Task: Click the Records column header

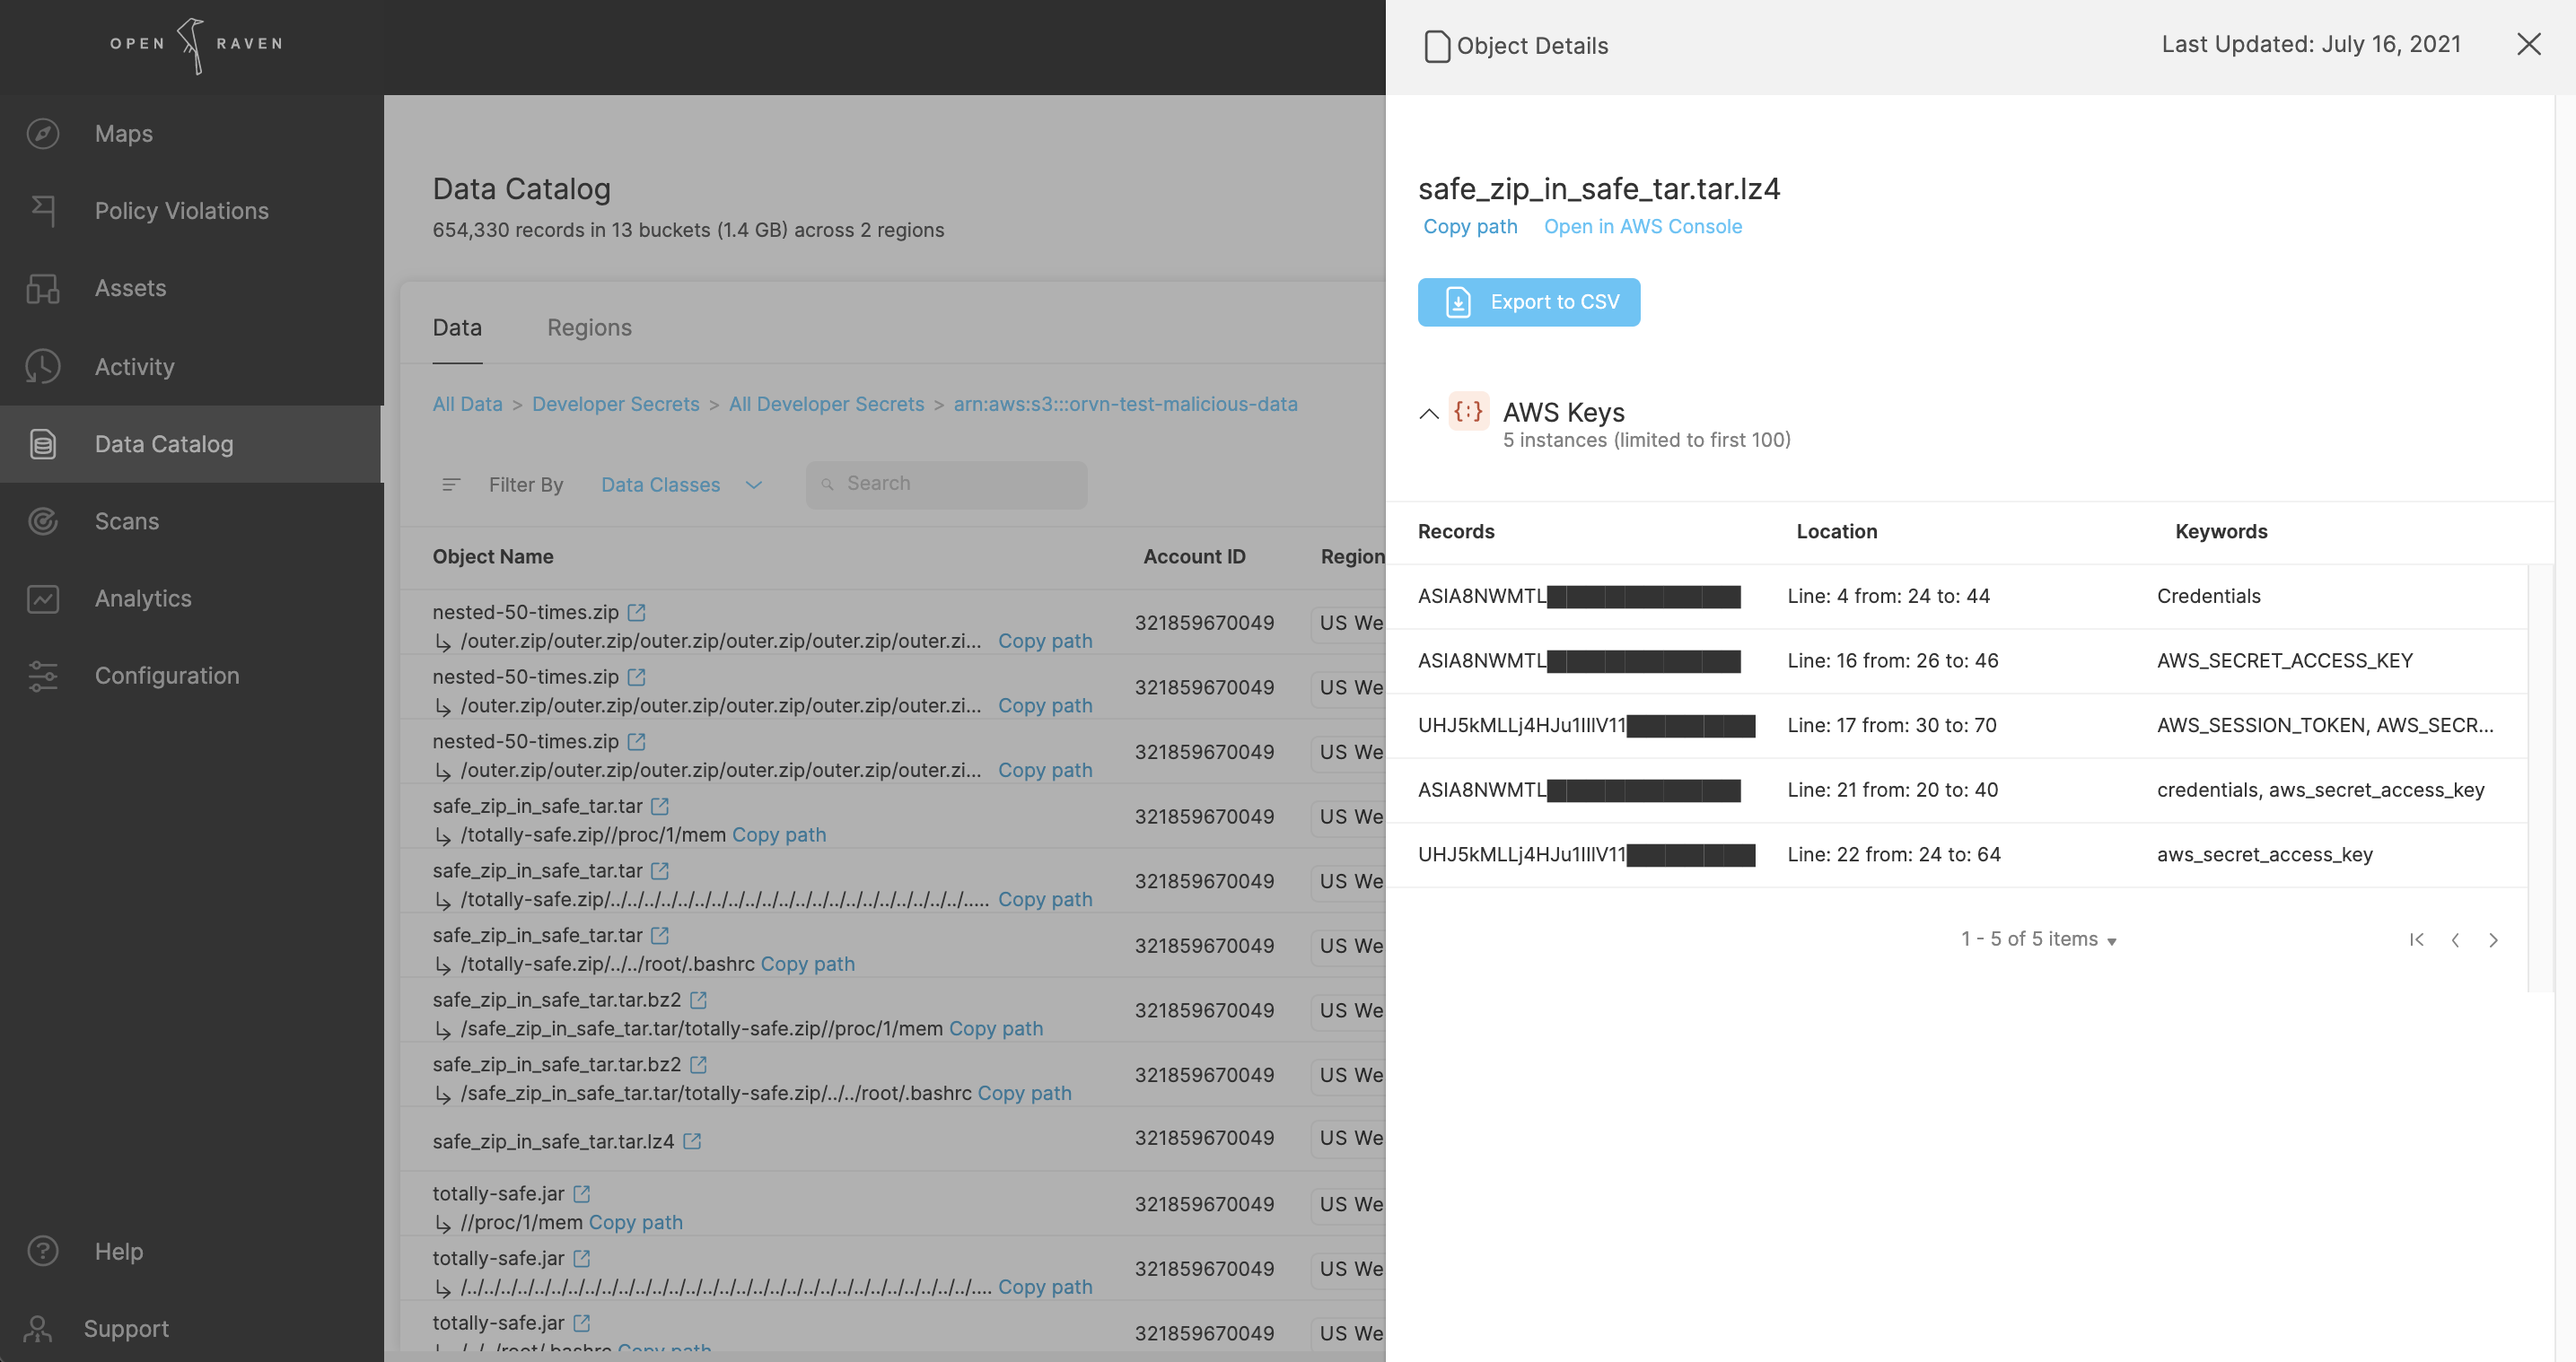Action: tap(1455, 531)
